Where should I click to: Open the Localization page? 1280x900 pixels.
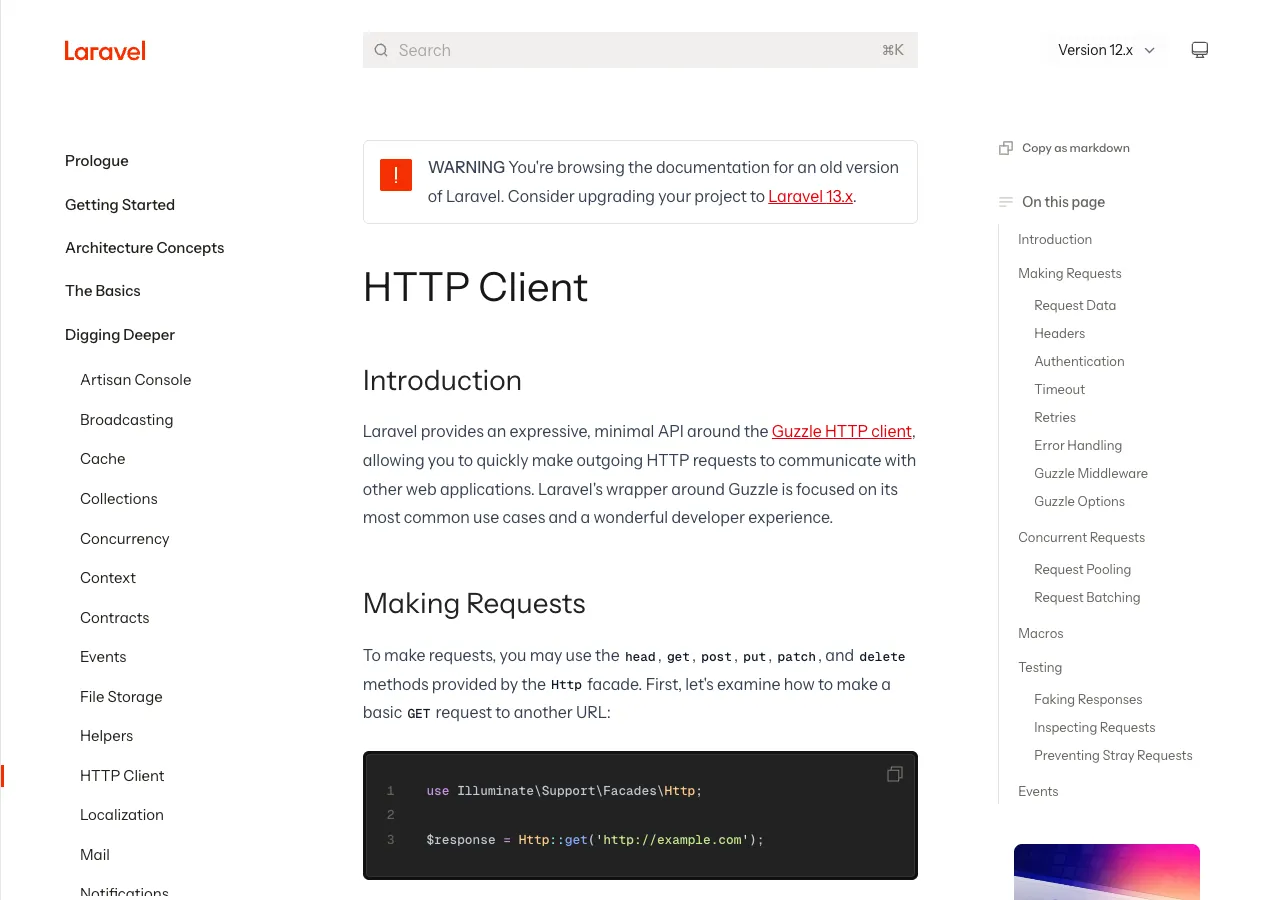[122, 815]
